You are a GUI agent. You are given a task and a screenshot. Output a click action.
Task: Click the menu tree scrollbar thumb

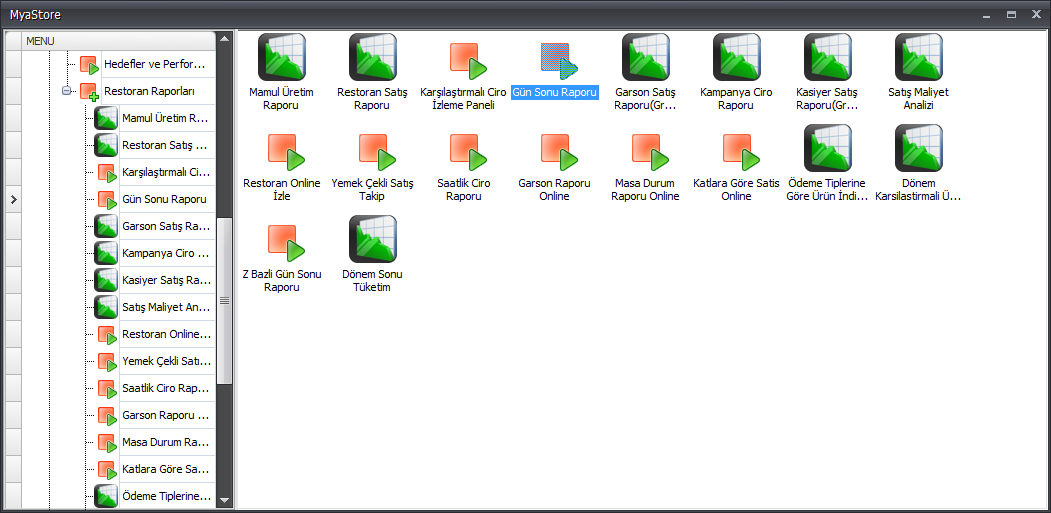(x=225, y=300)
